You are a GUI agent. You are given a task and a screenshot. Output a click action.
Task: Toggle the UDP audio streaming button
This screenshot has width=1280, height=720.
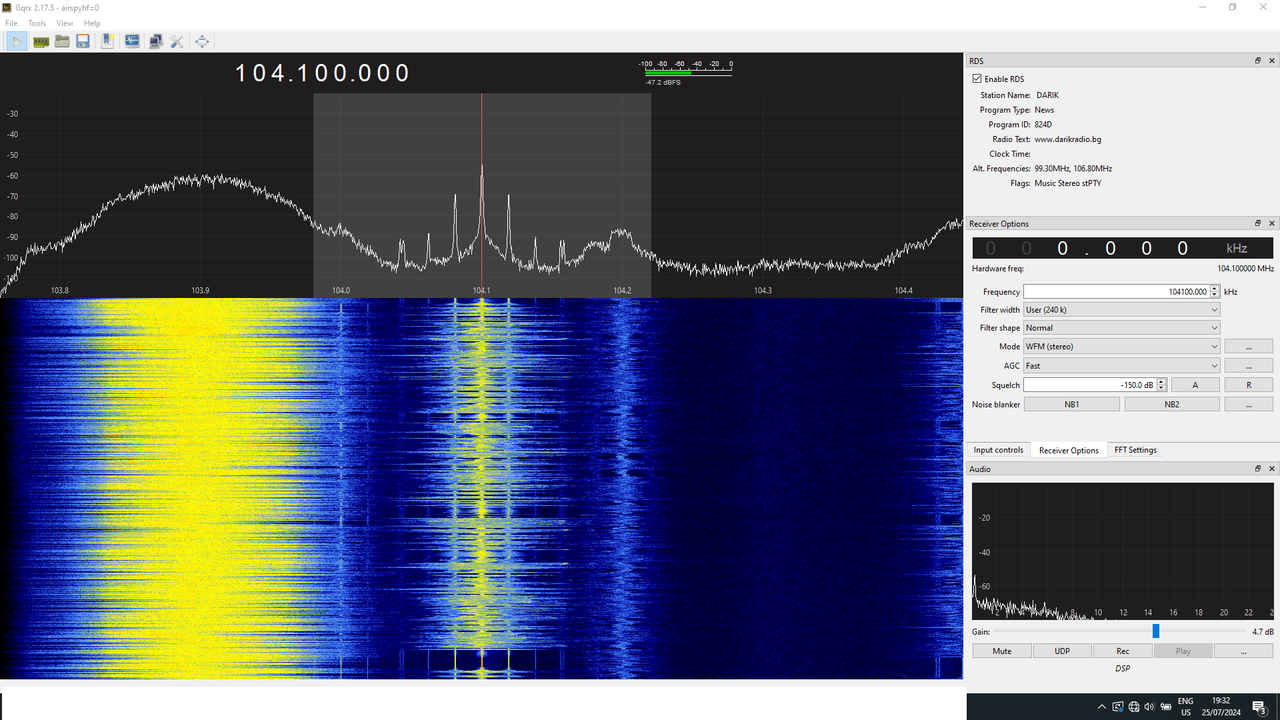click(x=1062, y=651)
